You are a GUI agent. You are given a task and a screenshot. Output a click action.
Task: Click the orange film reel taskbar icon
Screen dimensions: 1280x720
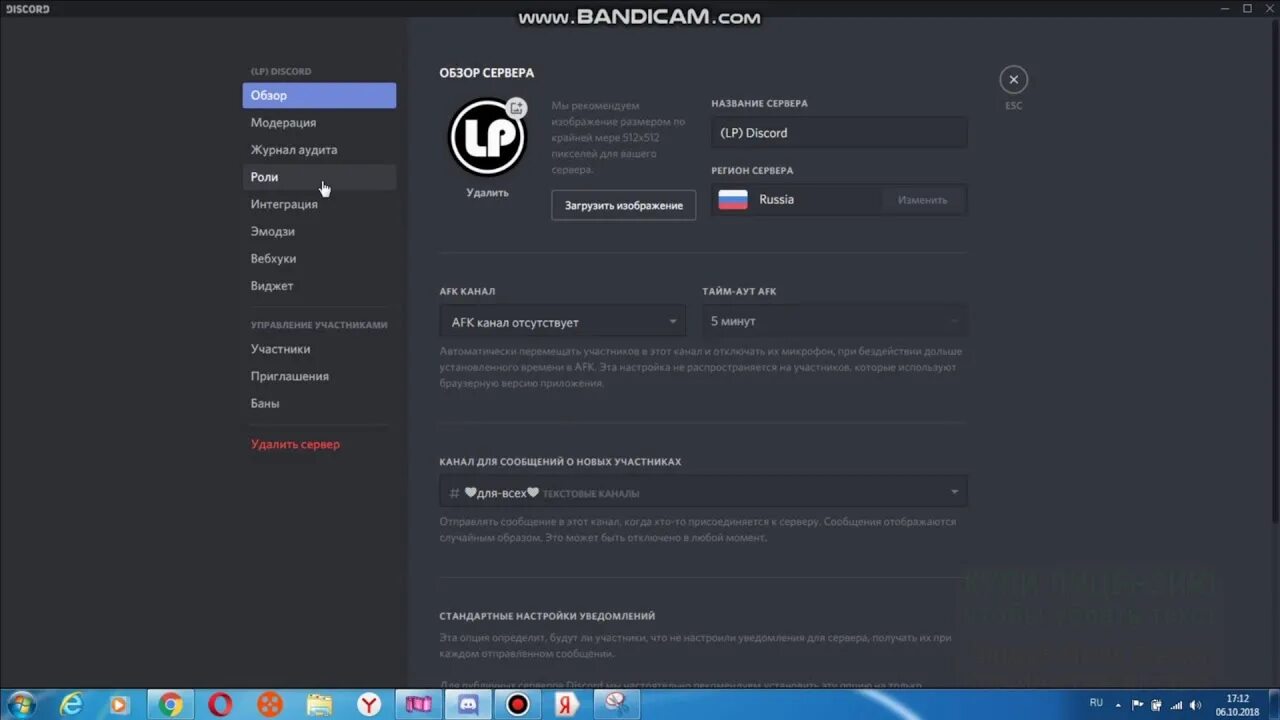pos(269,704)
